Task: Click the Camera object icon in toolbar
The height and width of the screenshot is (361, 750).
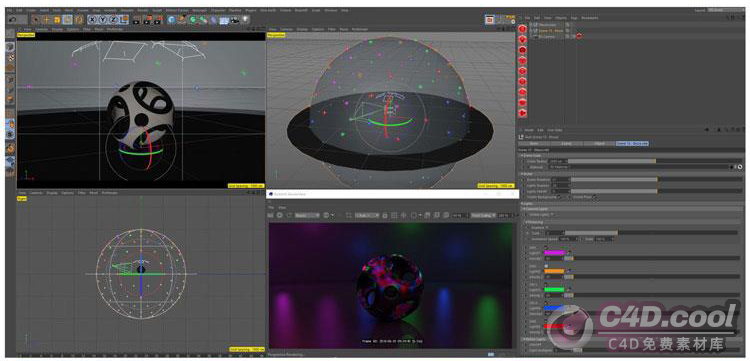Action: click(234, 20)
